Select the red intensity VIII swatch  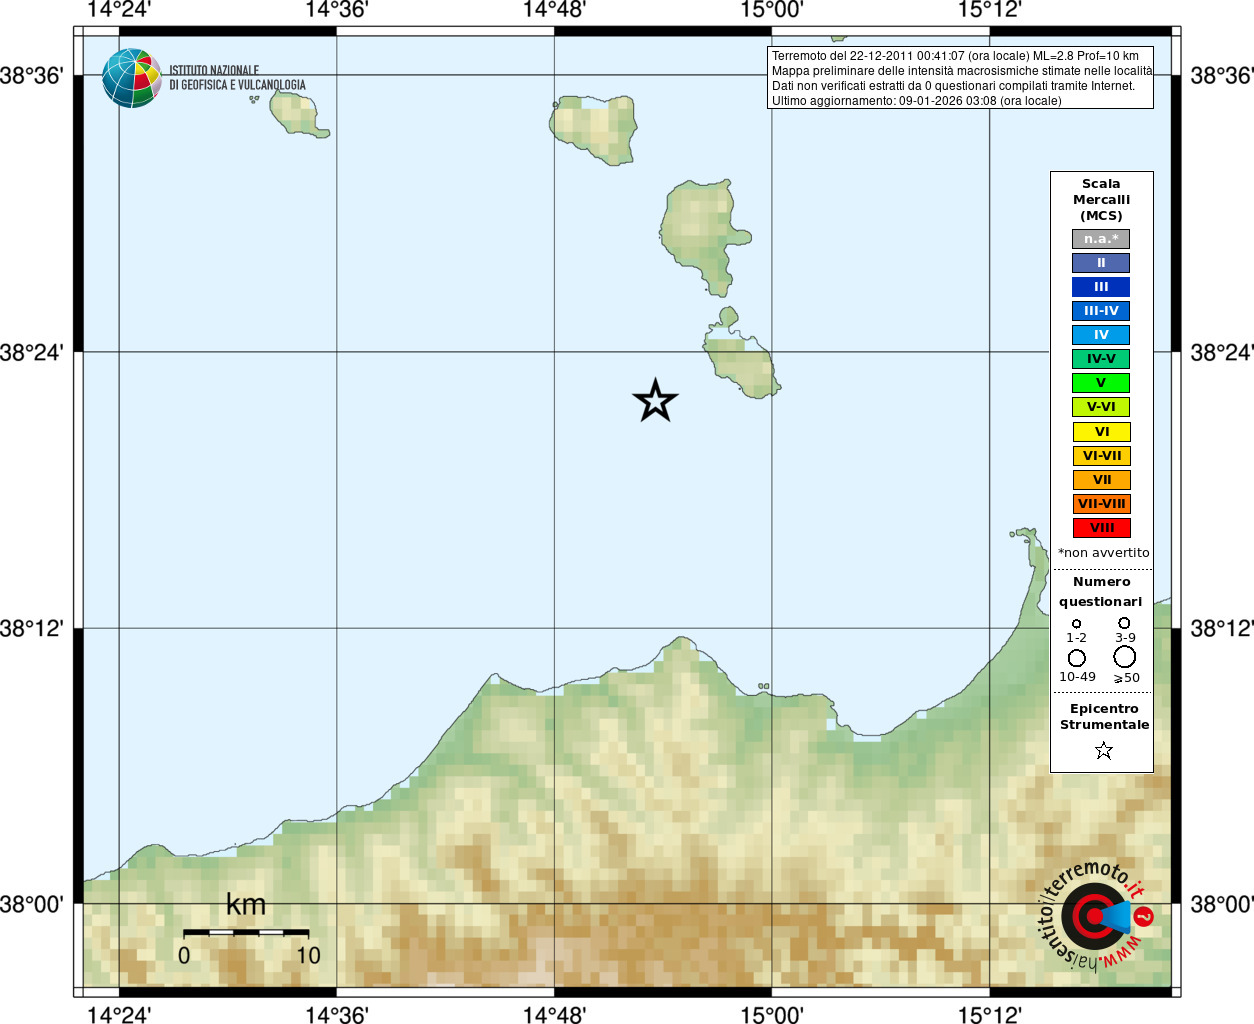(1101, 528)
